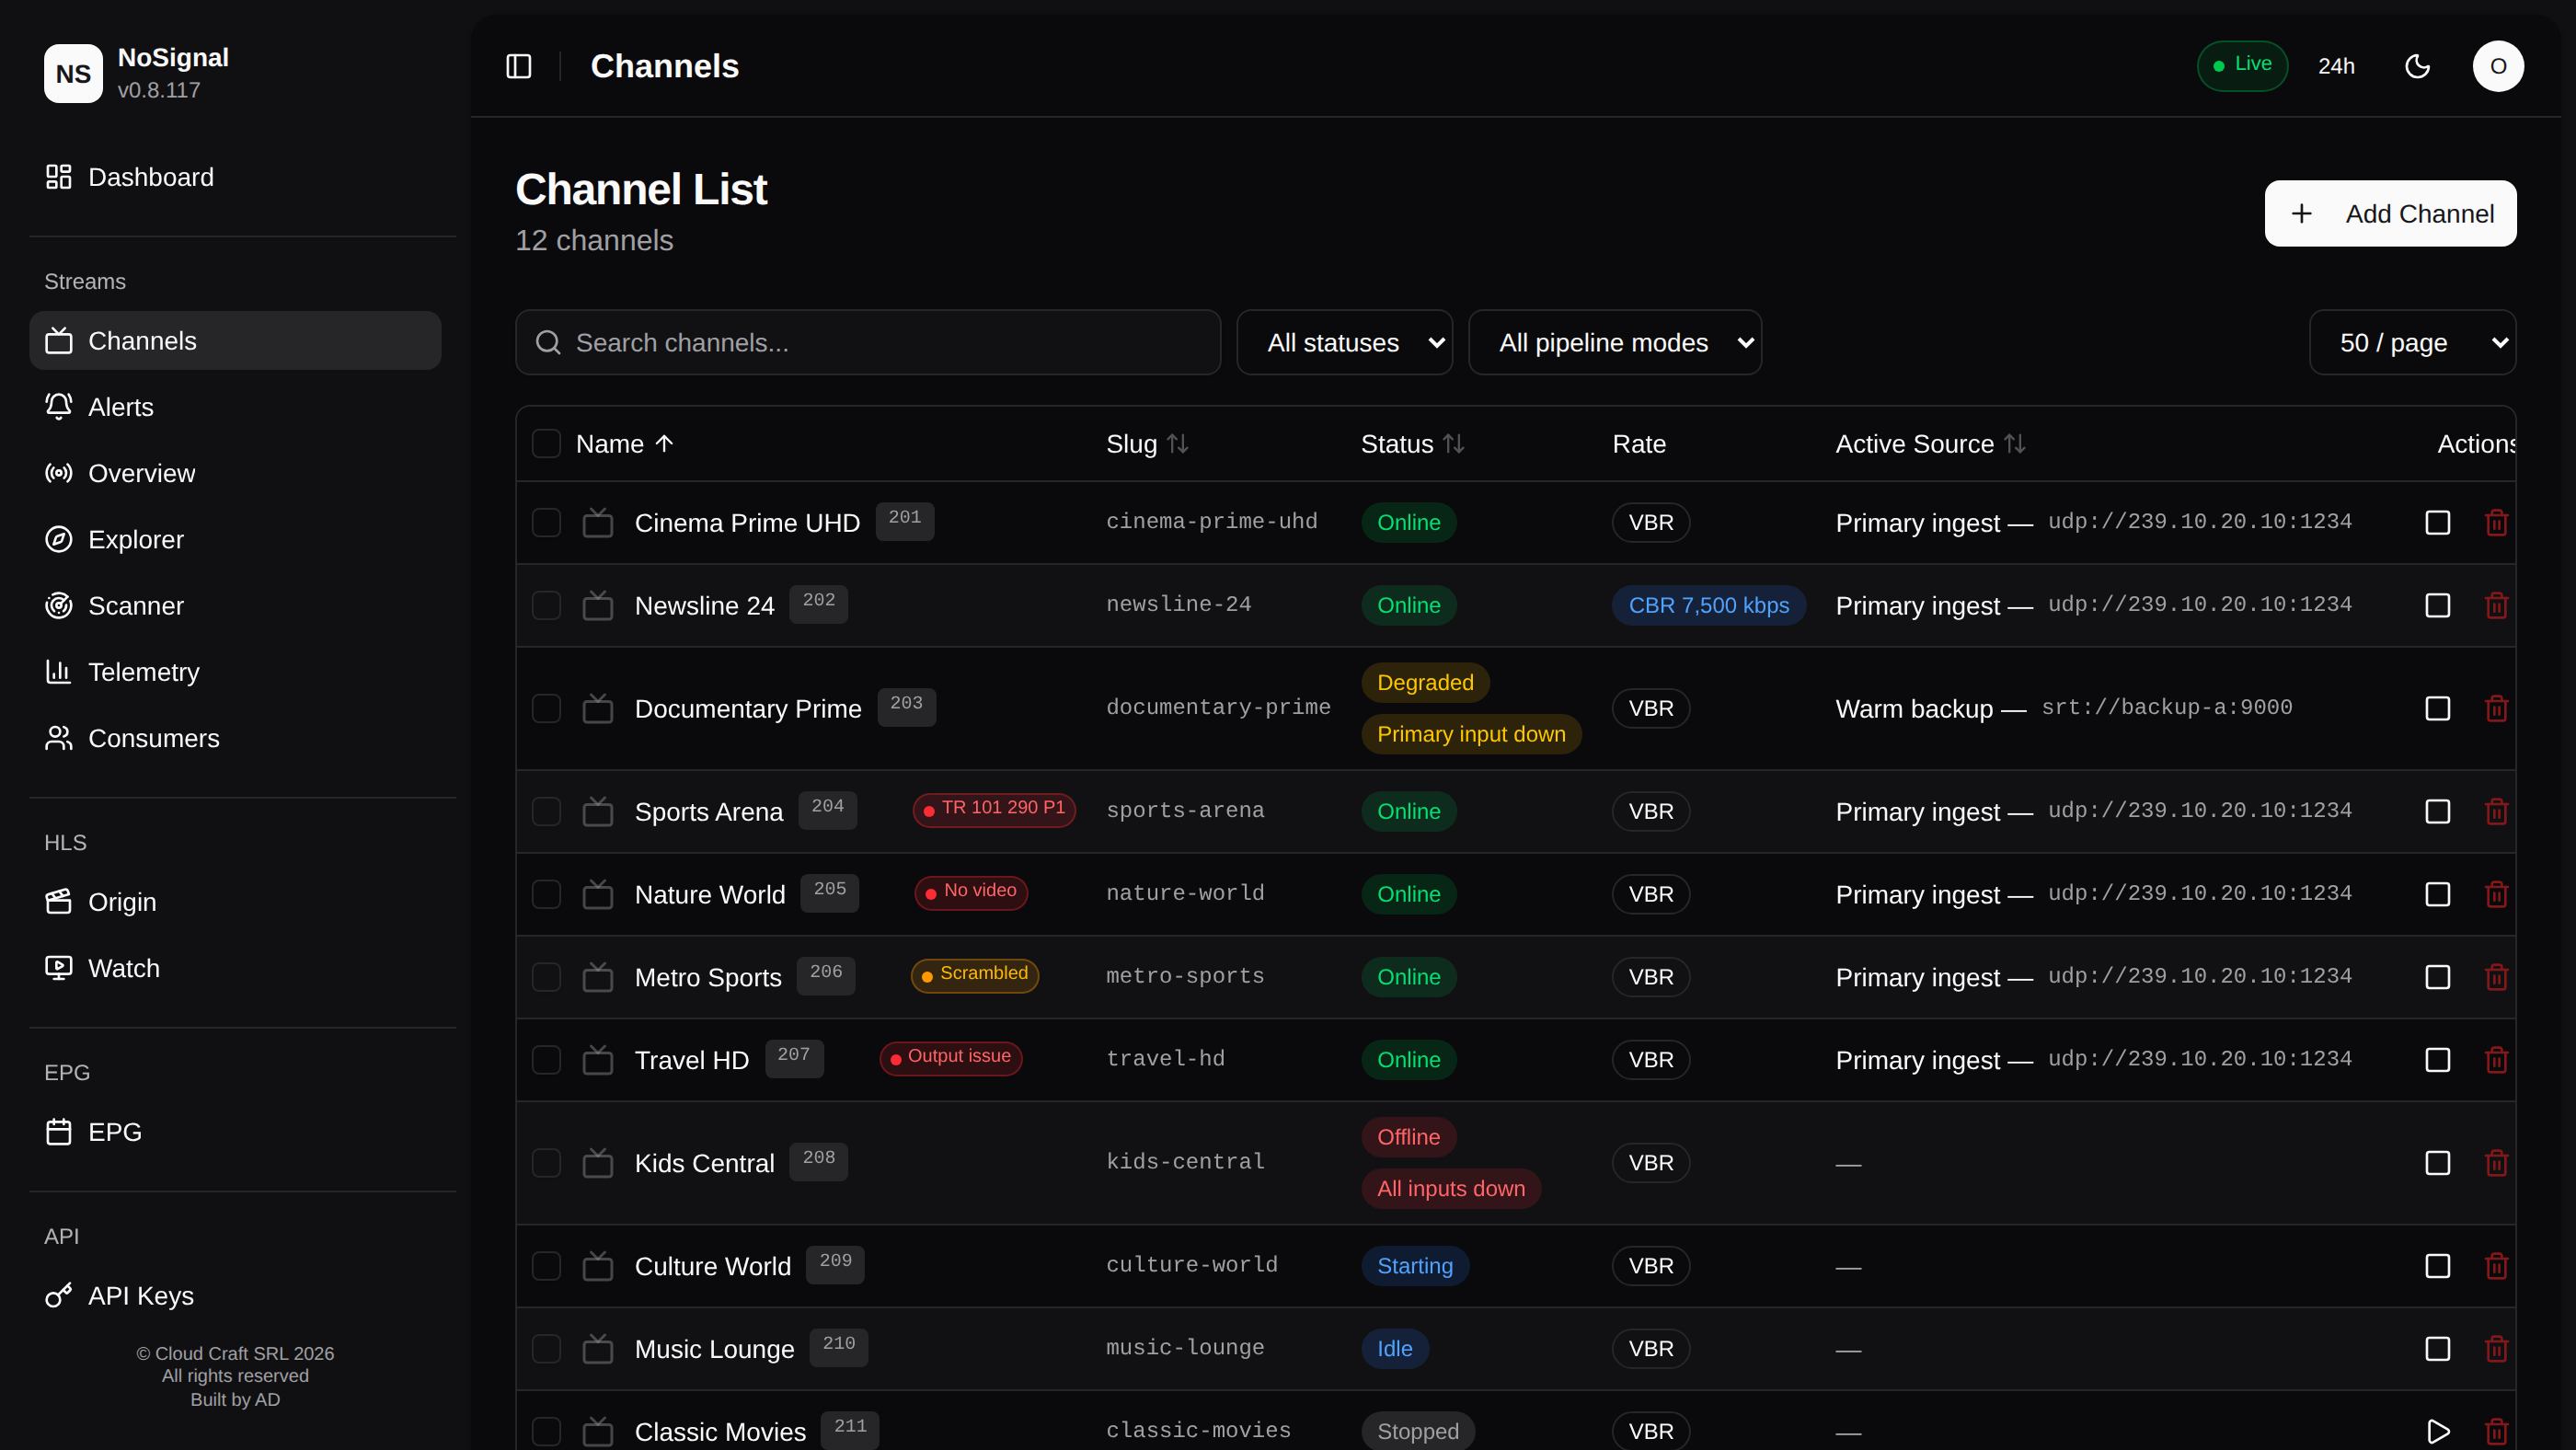Delete the Metro Sports channel
2576x1450 pixels.
(2496, 977)
